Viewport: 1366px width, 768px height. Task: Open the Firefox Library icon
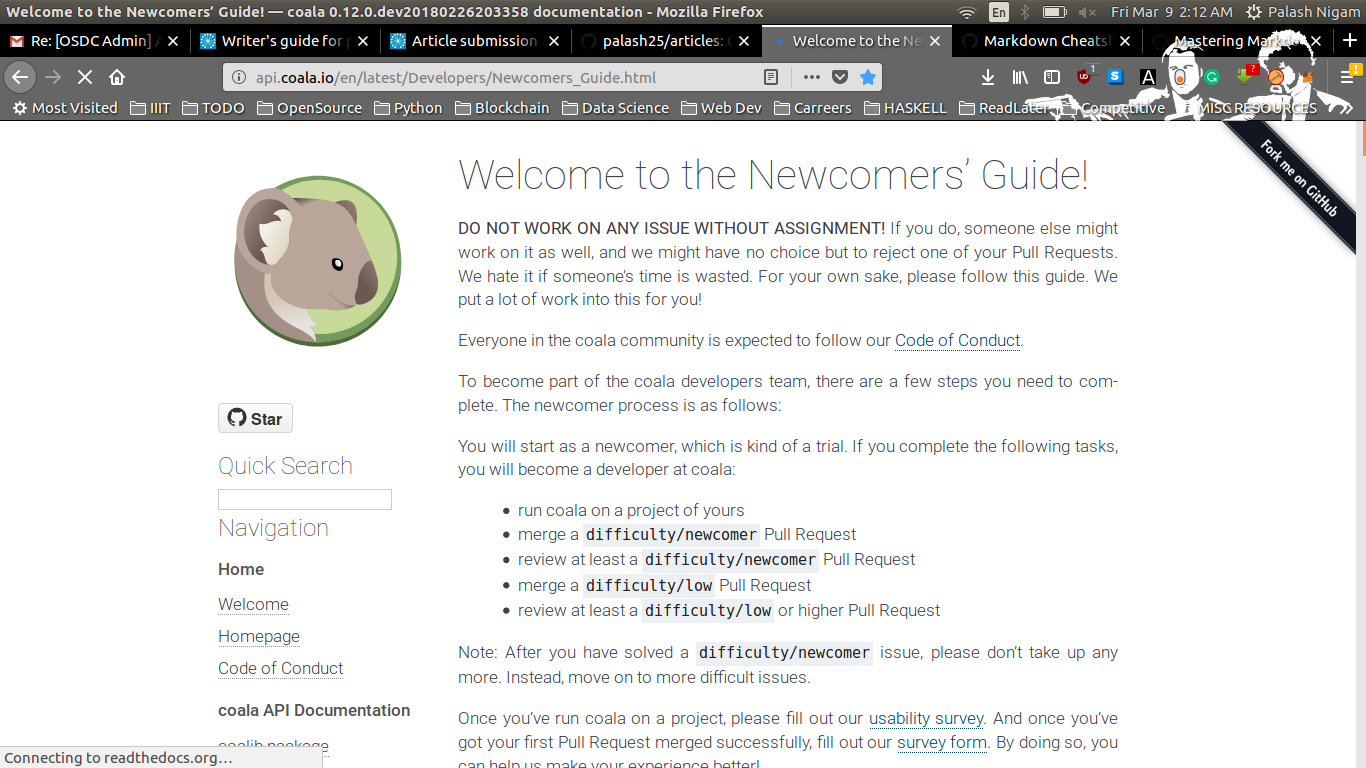[x=1021, y=76]
